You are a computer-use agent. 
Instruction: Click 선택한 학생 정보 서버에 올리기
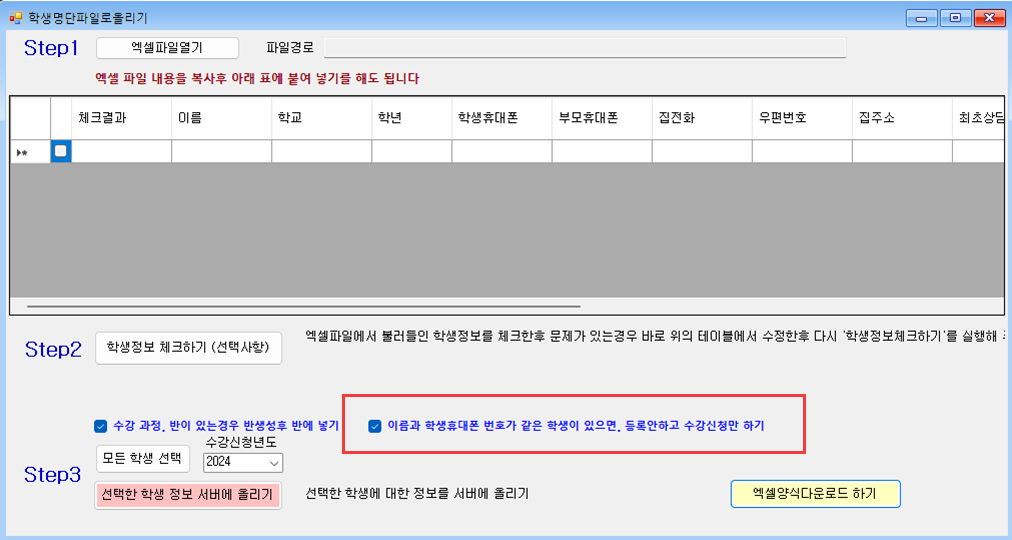(x=188, y=495)
